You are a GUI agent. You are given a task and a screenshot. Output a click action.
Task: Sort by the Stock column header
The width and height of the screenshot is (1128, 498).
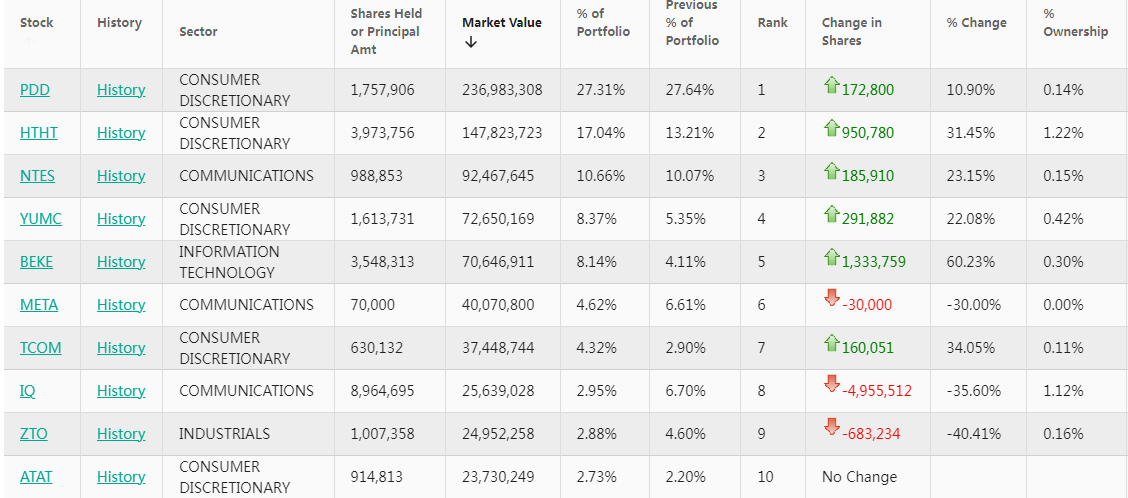pos(37,23)
